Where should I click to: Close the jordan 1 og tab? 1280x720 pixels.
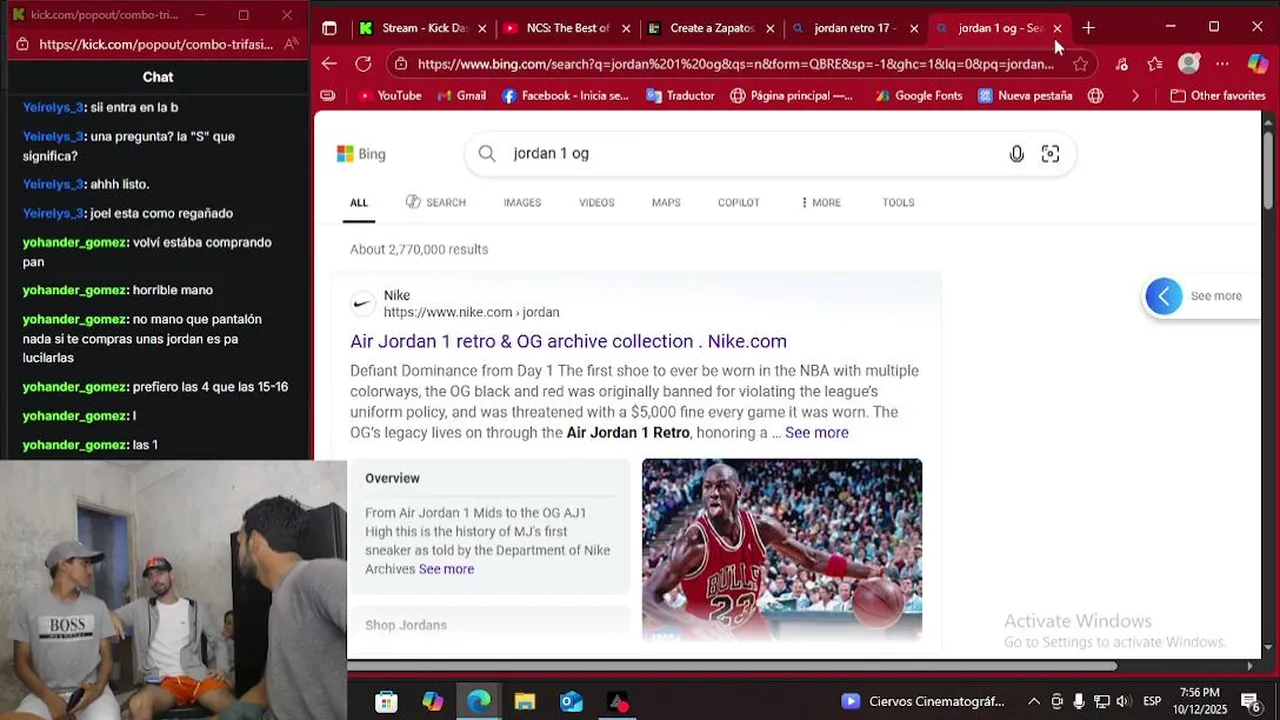1057,28
